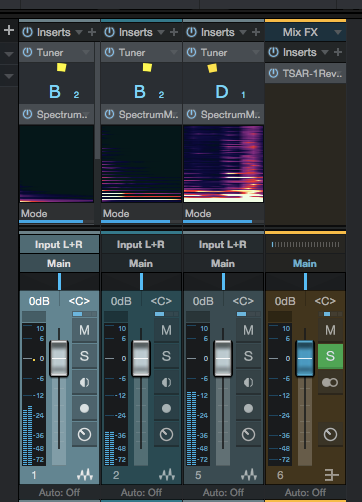Open channel 6 automation dial button

pos(330,434)
